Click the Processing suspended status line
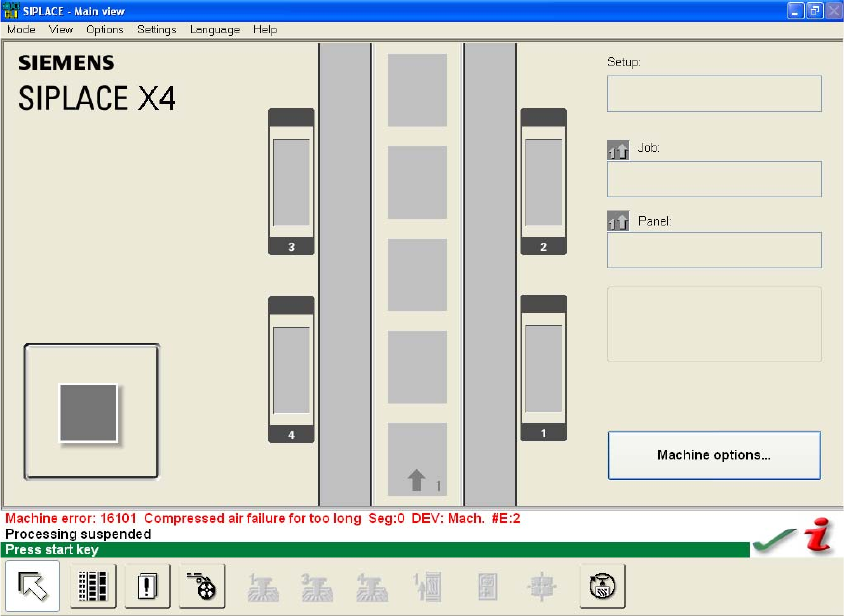 point(78,534)
